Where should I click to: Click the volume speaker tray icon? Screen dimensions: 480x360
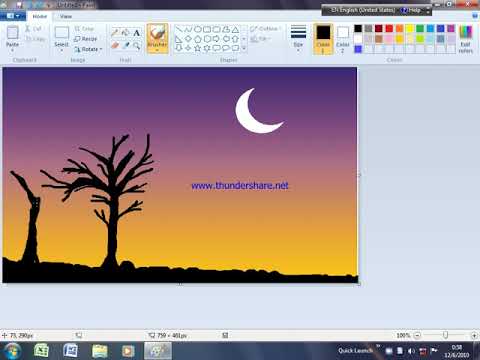412,351
